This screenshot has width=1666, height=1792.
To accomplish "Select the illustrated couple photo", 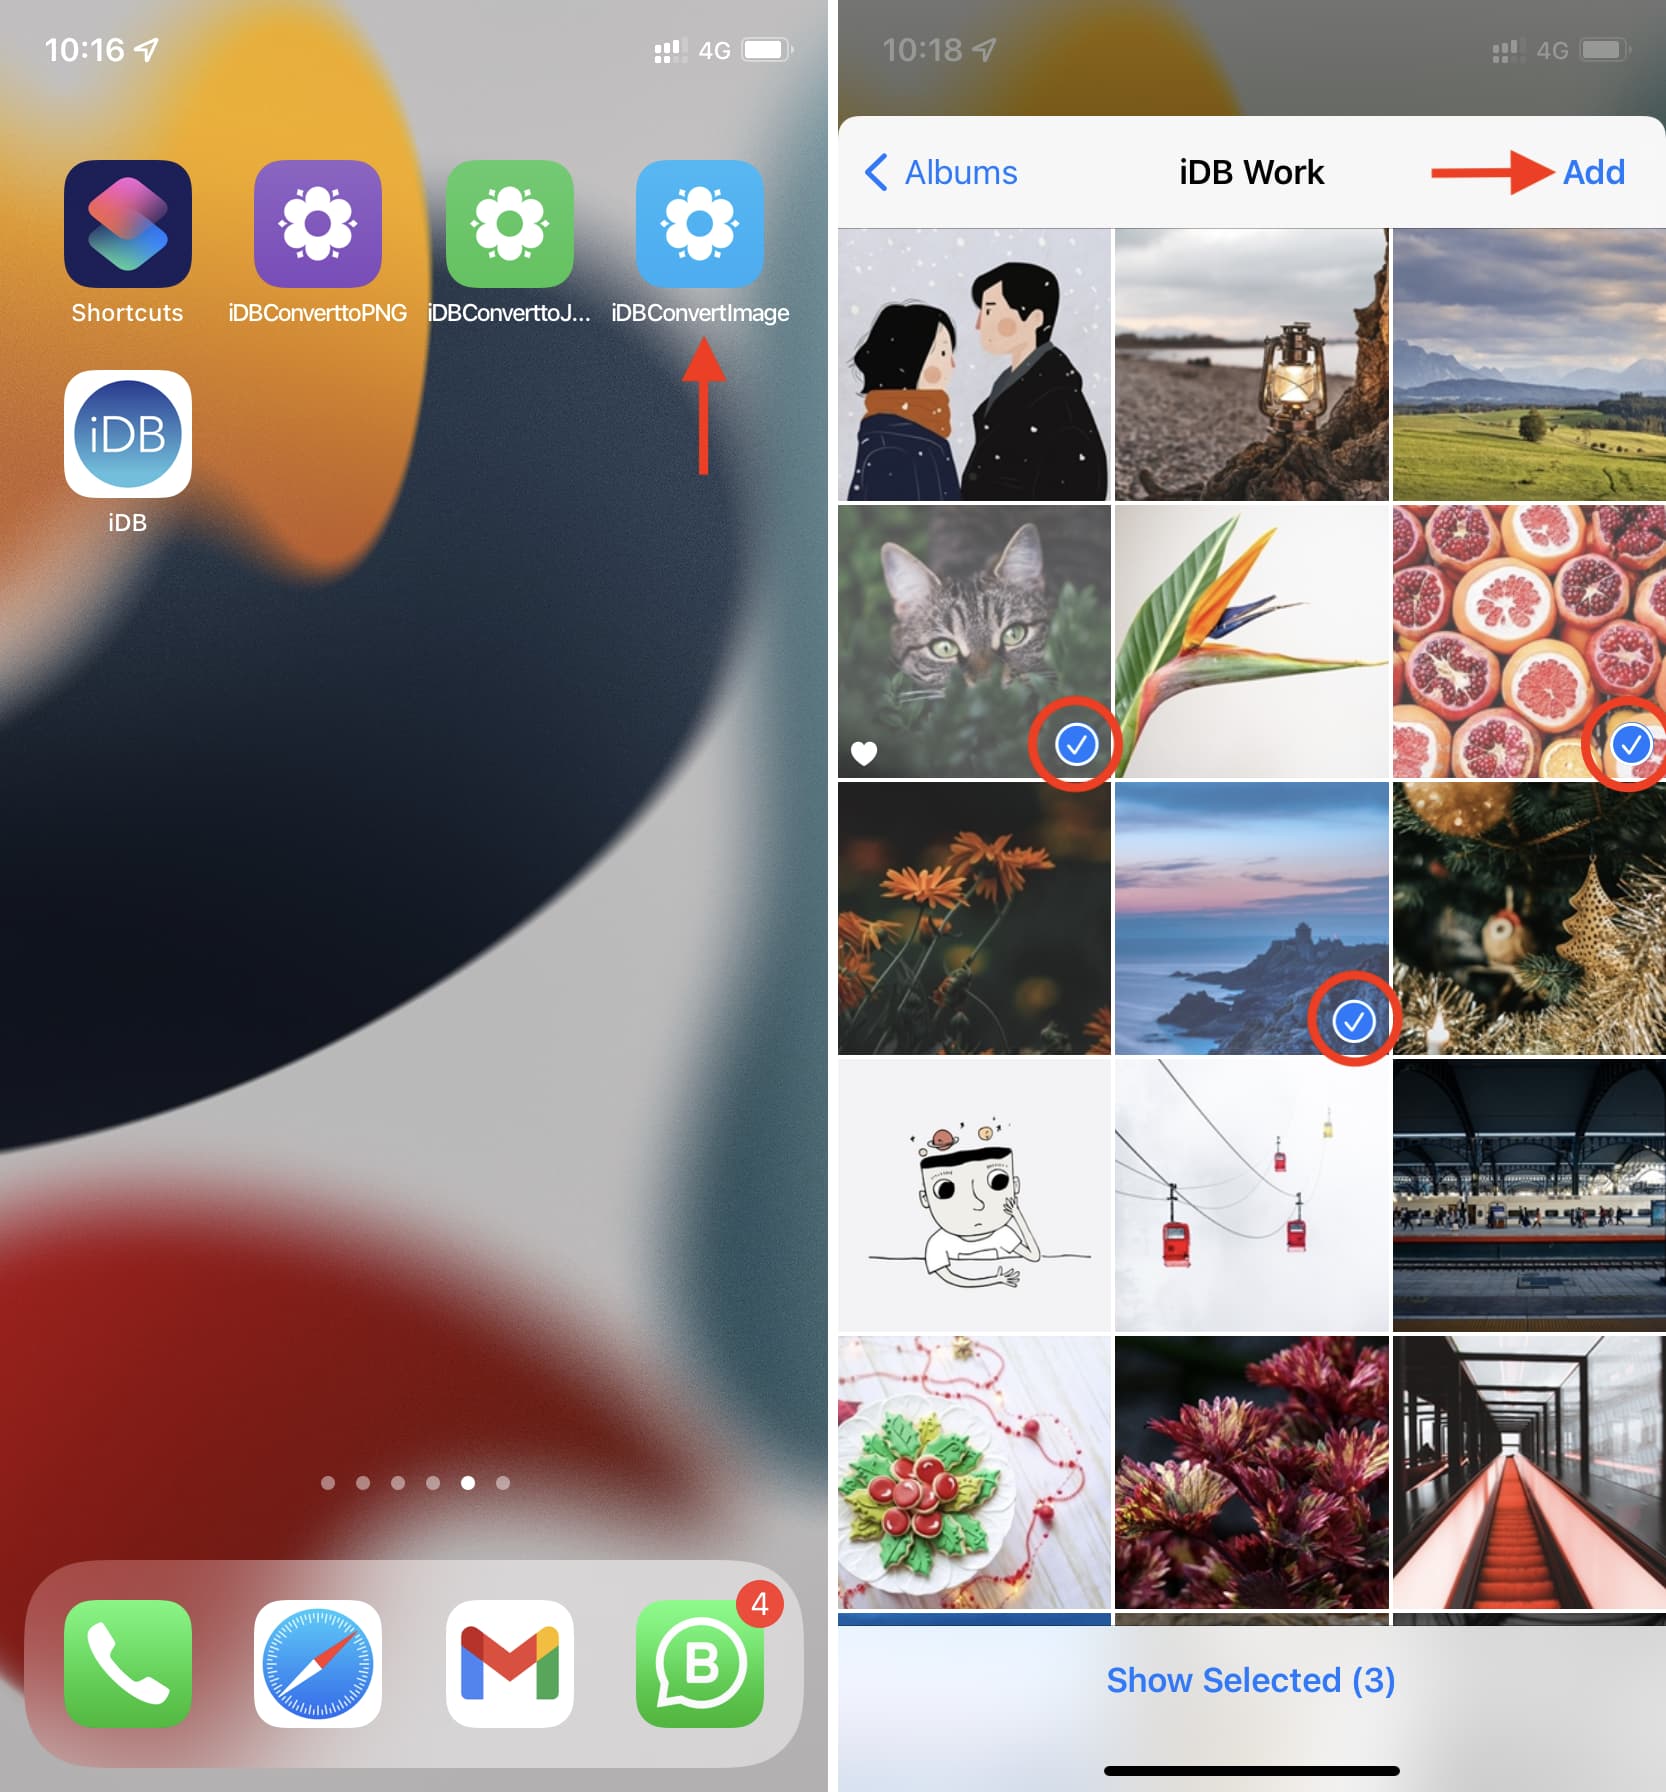I will click(974, 364).
